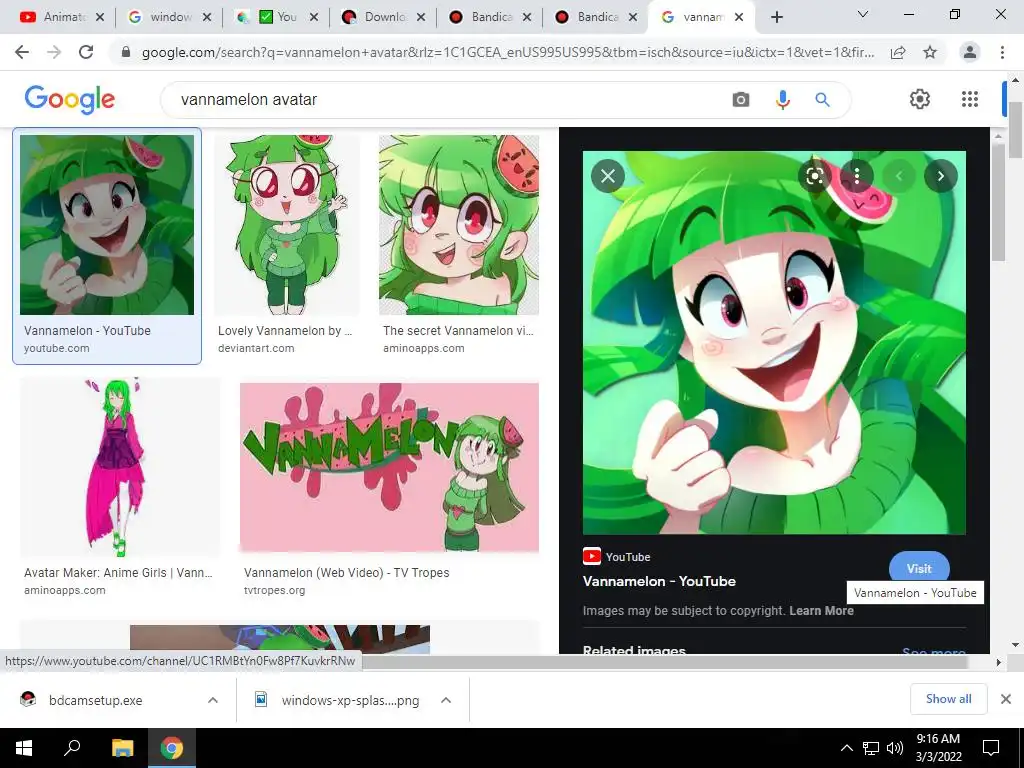1024x768 pixels.
Task: Go back to the previous page
Action: (x=22, y=52)
